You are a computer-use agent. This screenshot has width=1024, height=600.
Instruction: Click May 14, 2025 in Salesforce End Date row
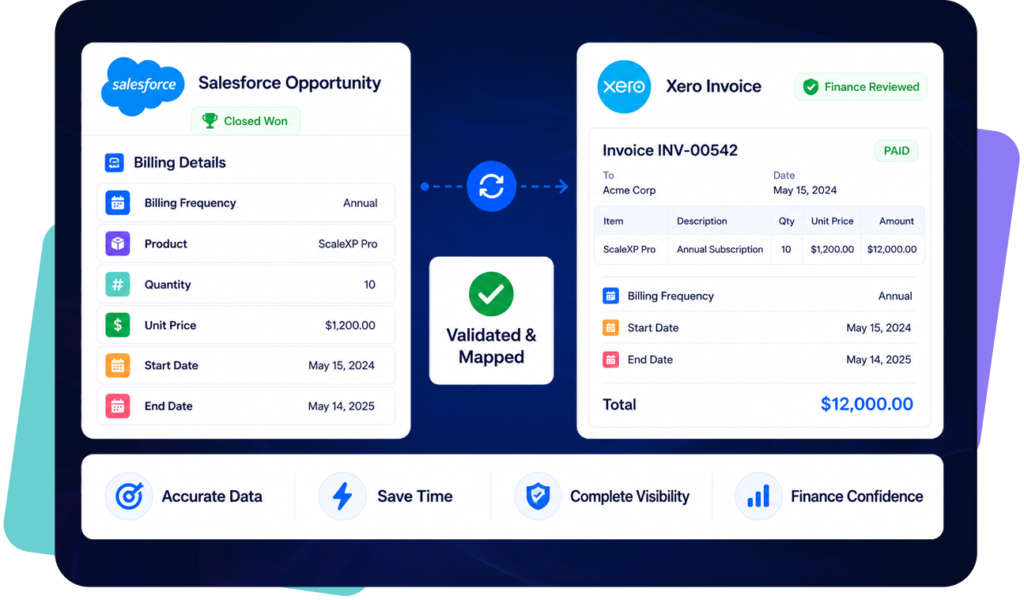pos(341,406)
